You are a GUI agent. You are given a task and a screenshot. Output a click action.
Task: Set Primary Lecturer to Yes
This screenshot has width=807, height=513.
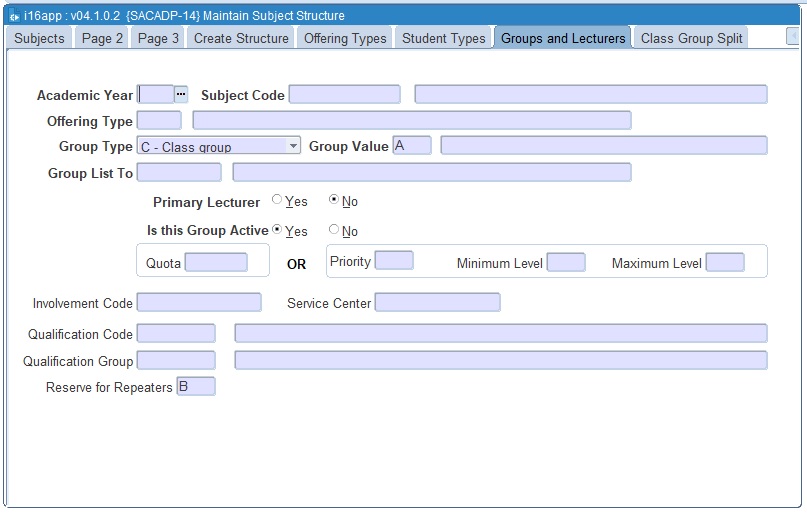tap(277, 200)
